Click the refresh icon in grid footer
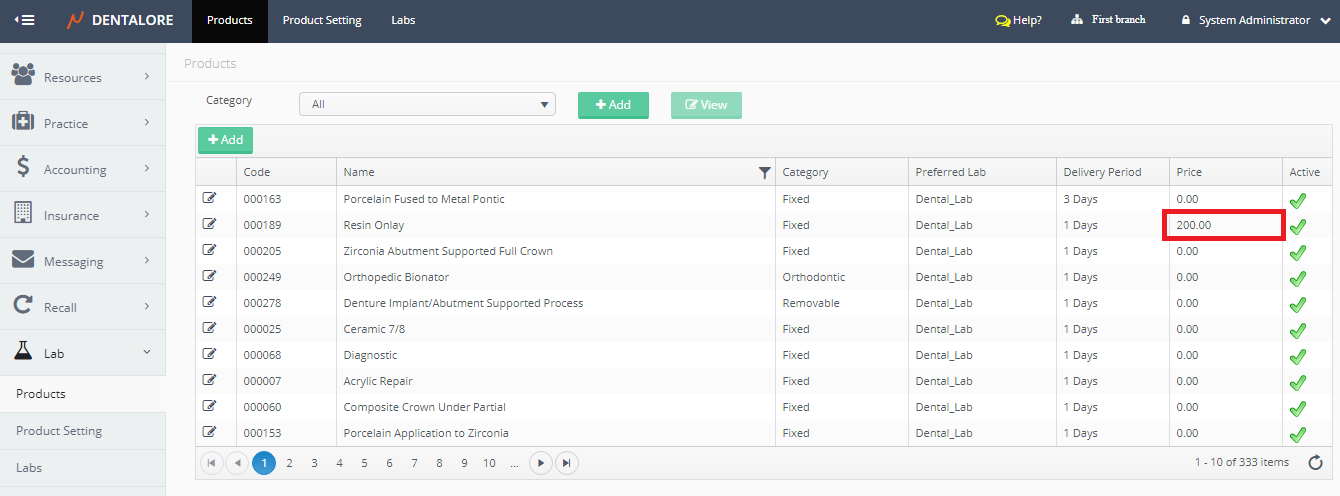1340x496 pixels. click(1316, 462)
